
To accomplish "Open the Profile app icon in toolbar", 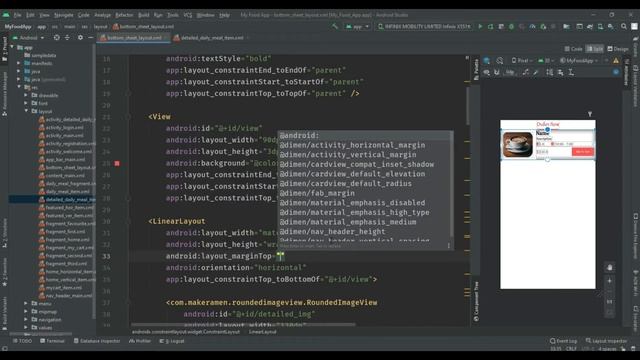I will (532, 27).
